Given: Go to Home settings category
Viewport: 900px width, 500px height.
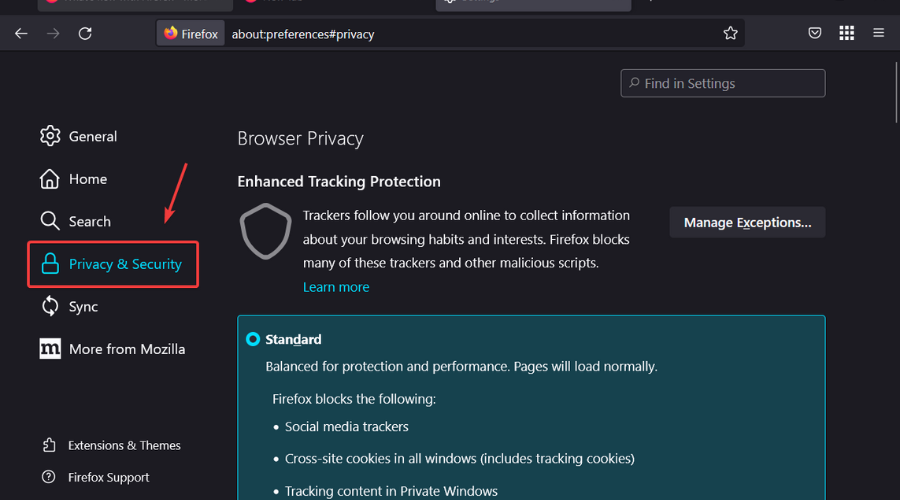Looking at the screenshot, I should (74, 179).
